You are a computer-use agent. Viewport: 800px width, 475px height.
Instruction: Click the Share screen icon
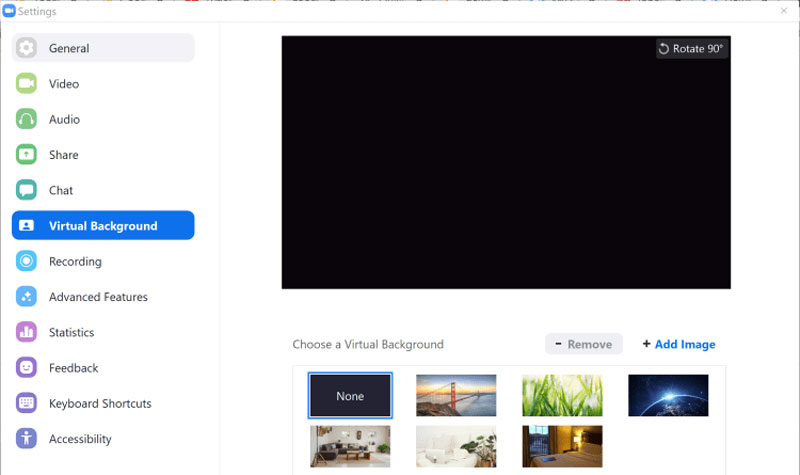[x=27, y=155]
